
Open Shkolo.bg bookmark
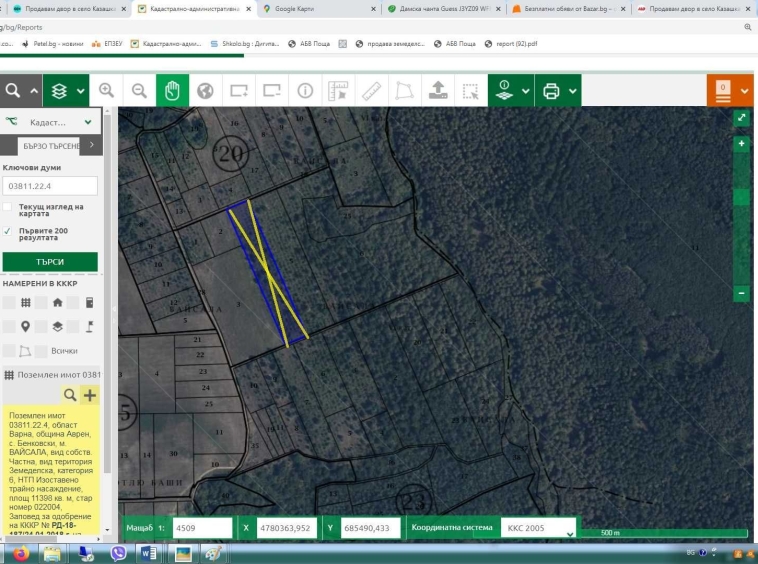[x=245, y=44]
